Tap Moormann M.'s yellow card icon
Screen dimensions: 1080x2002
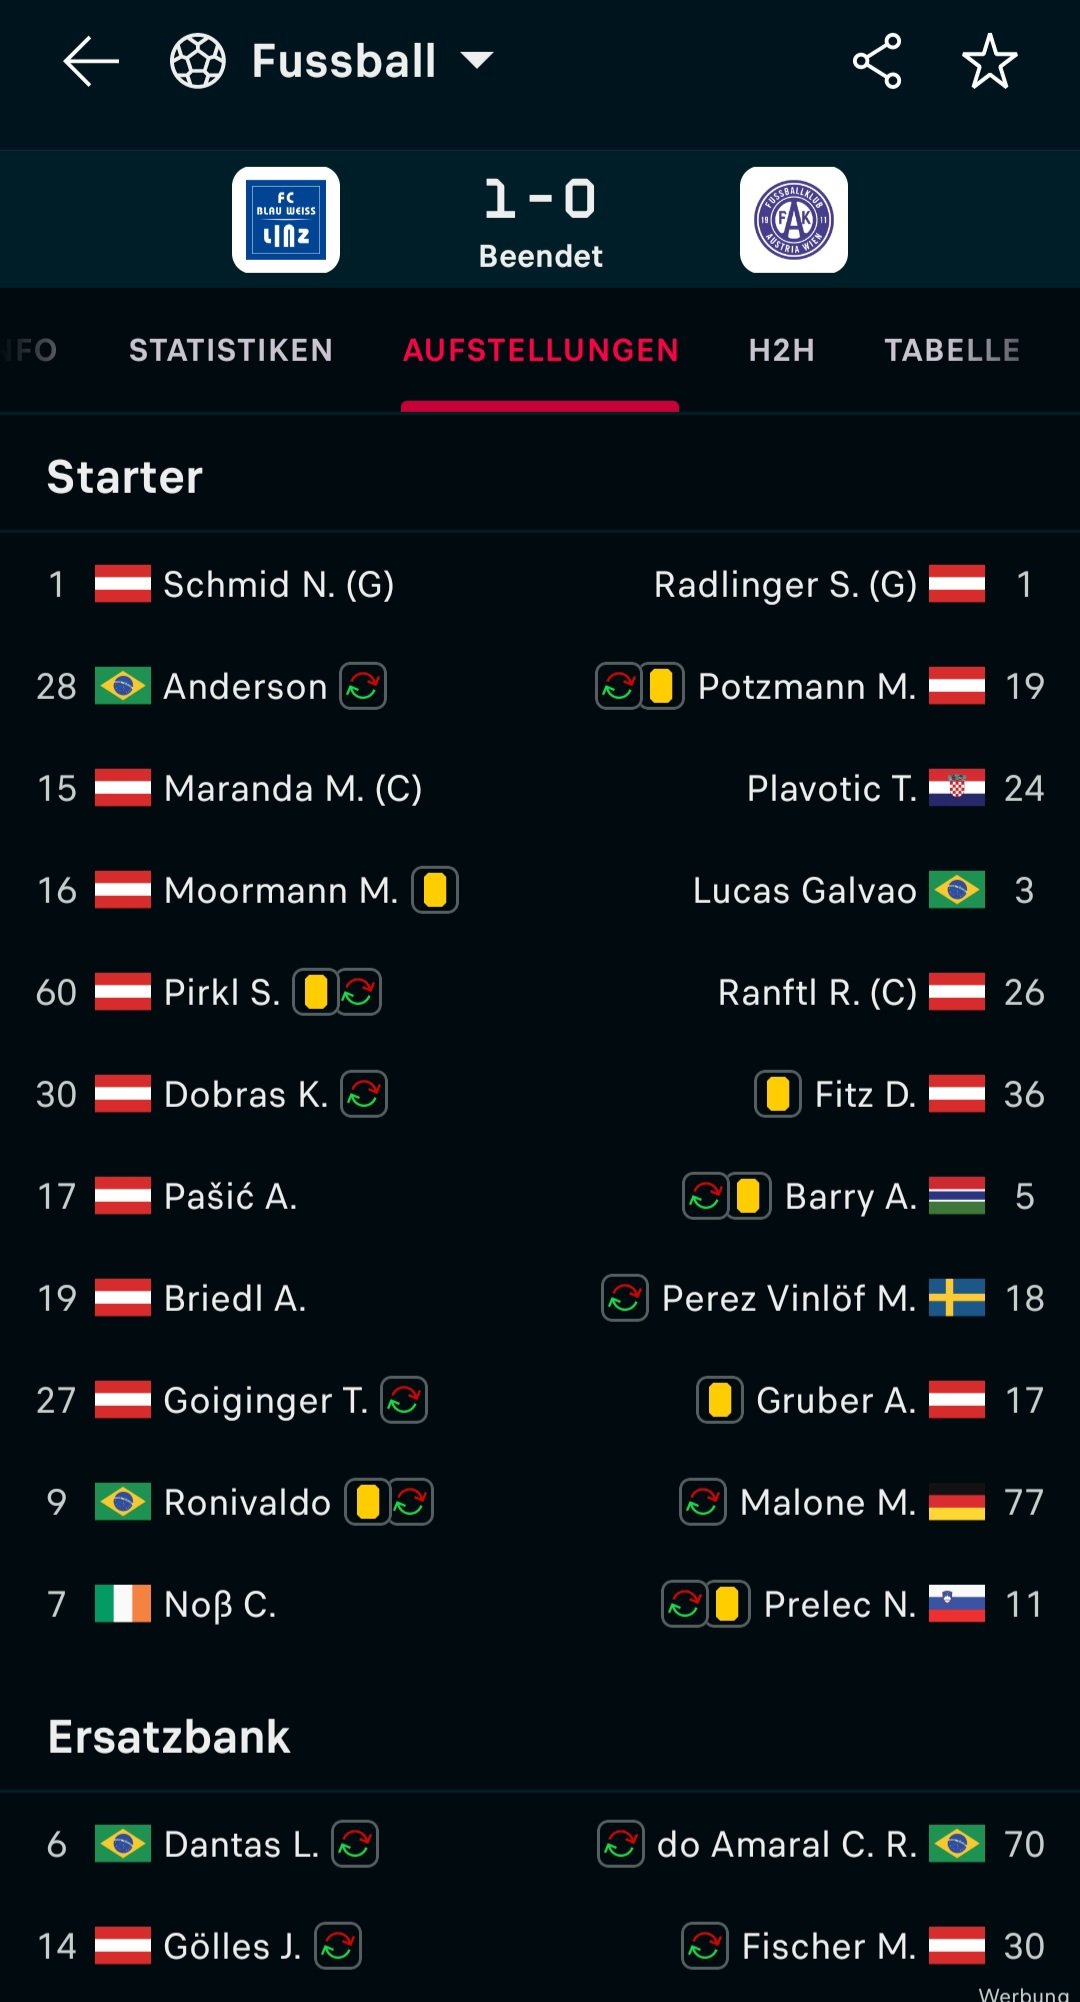click(435, 890)
